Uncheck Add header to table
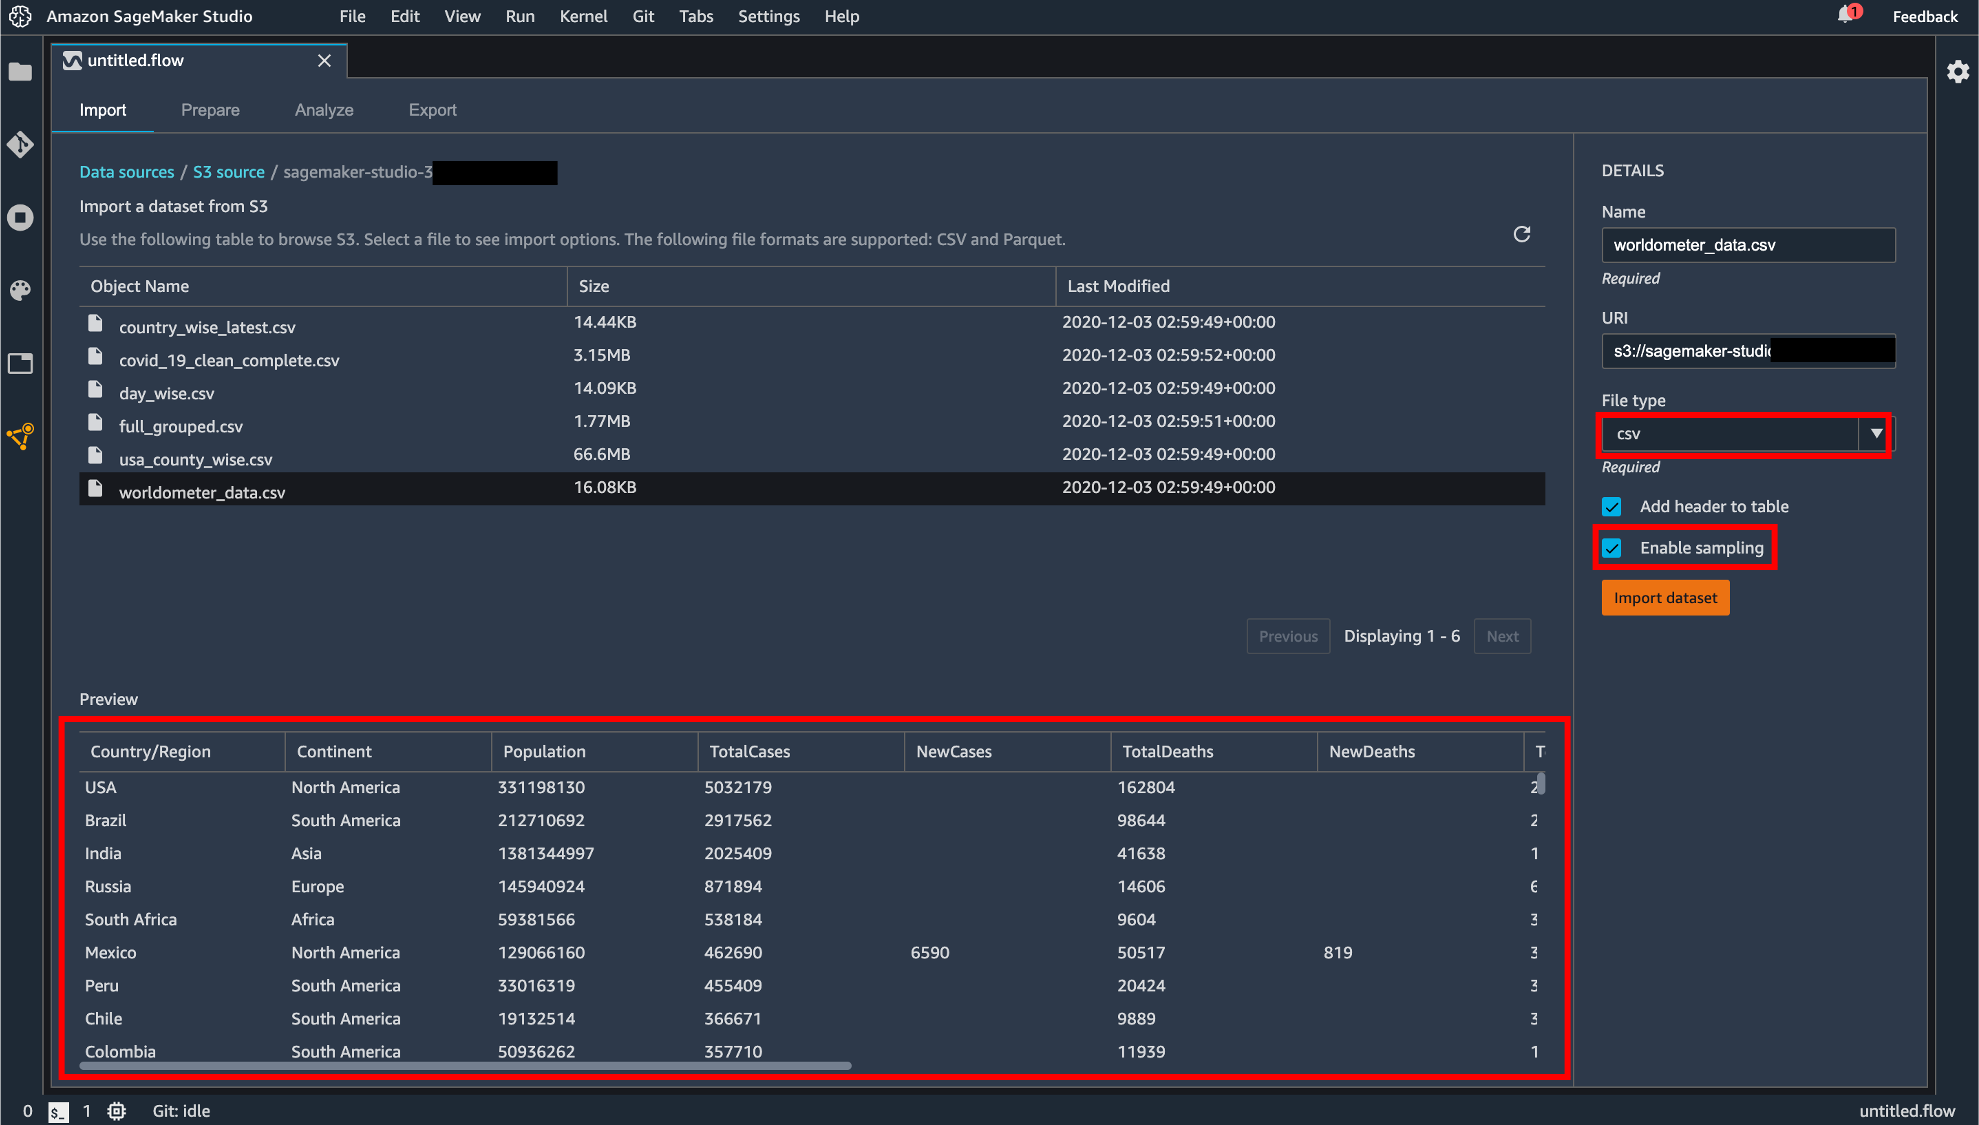This screenshot has height=1125, width=1979. pos(1611,507)
